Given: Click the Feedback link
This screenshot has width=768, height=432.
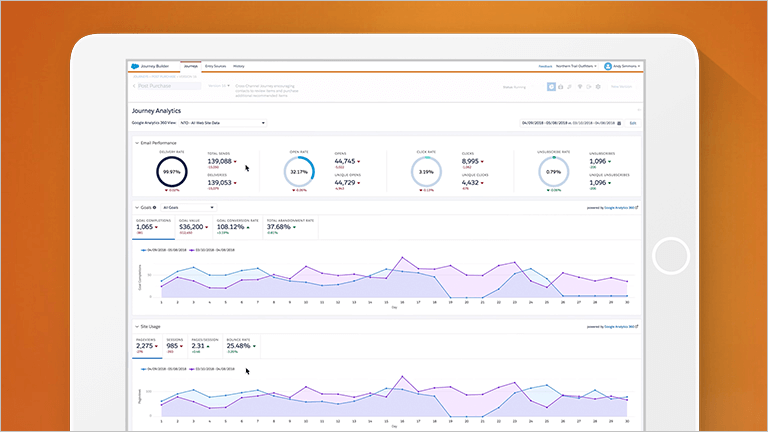Looking at the screenshot, I should click(x=545, y=66).
